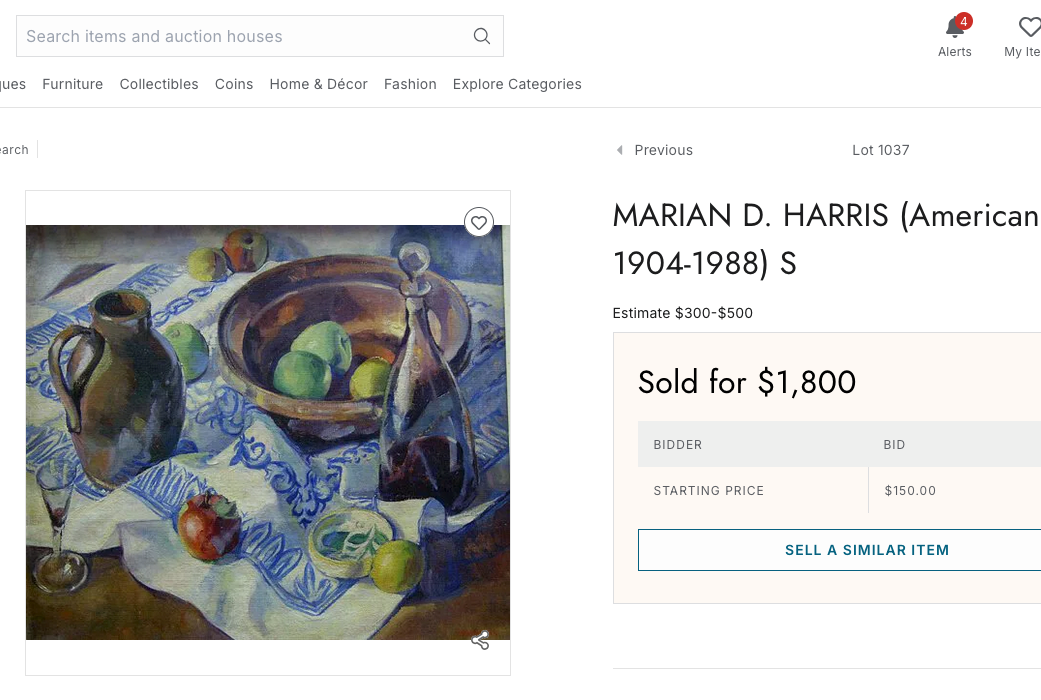1041x700 pixels.
Task: Select the Furniture category
Action: pos(72,84)
